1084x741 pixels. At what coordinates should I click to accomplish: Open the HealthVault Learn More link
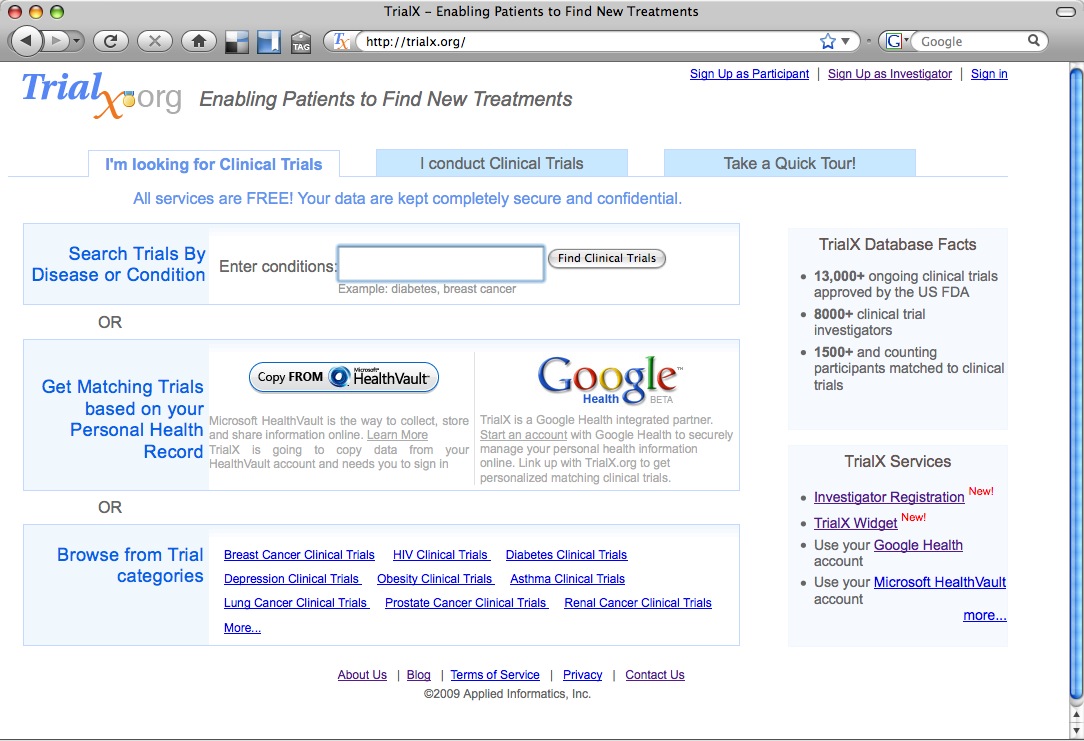[x=398, y=435]
